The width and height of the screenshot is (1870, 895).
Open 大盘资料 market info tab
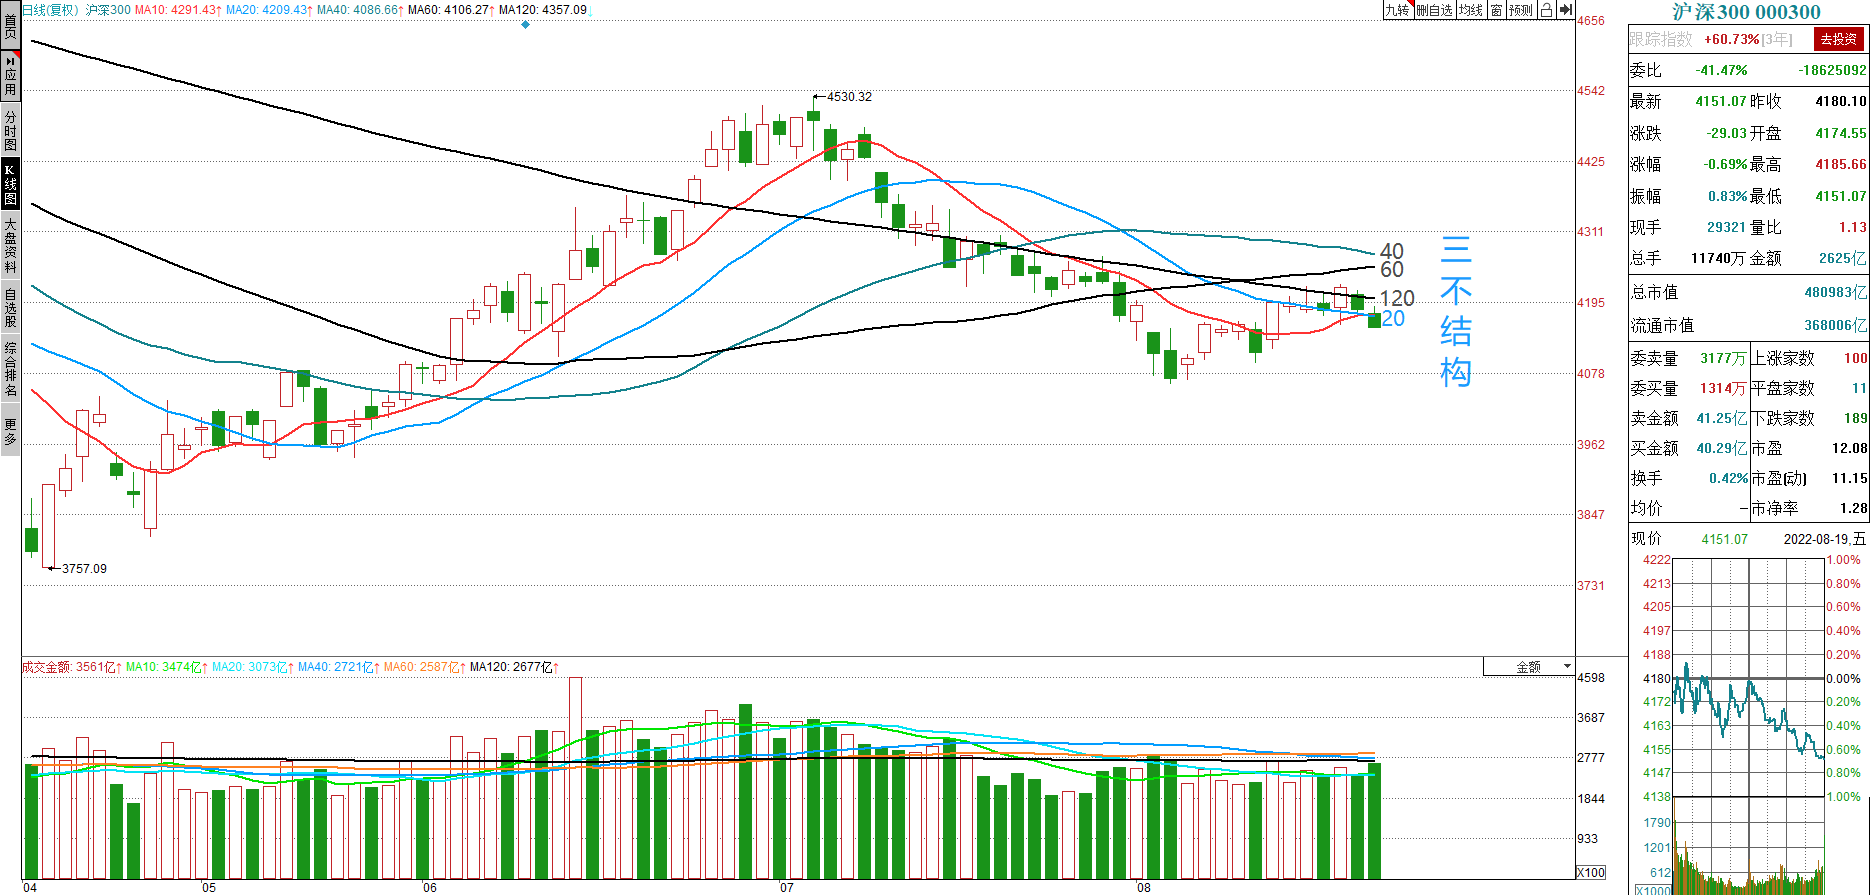[x=10, y=246]
